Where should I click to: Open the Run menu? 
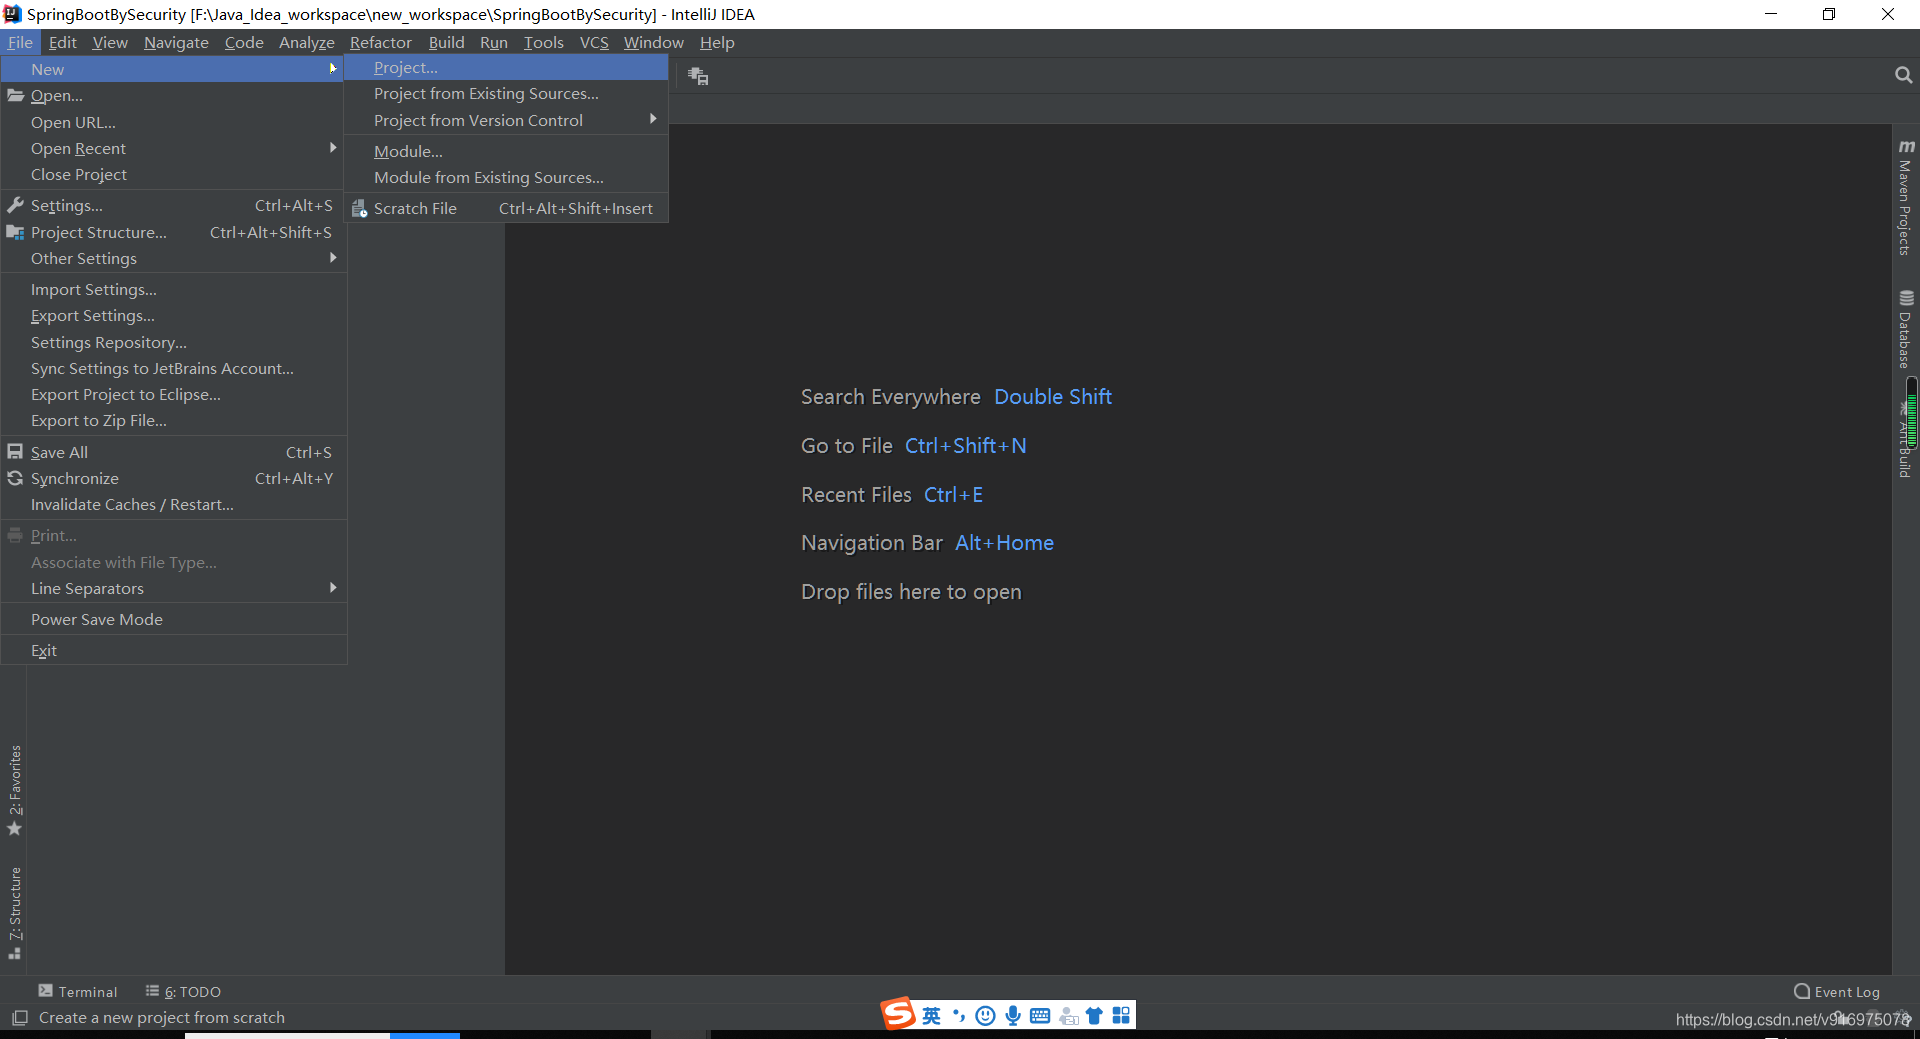493,42
